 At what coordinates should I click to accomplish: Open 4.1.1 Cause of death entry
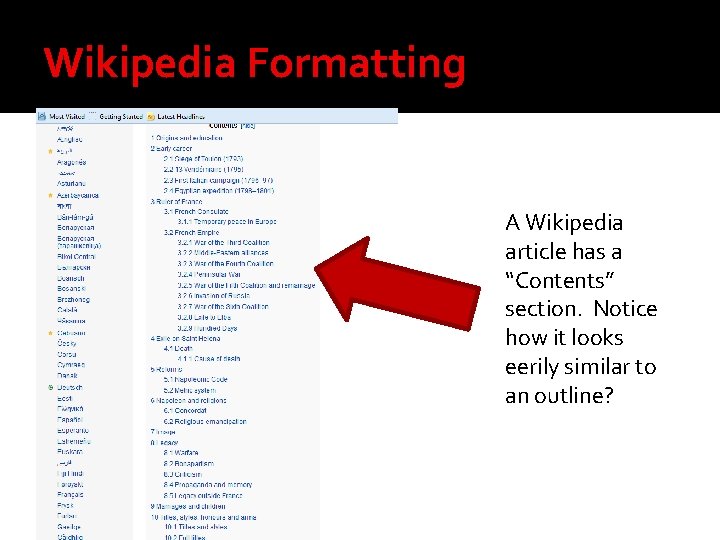pyautogui.click(x=209, y=359)
